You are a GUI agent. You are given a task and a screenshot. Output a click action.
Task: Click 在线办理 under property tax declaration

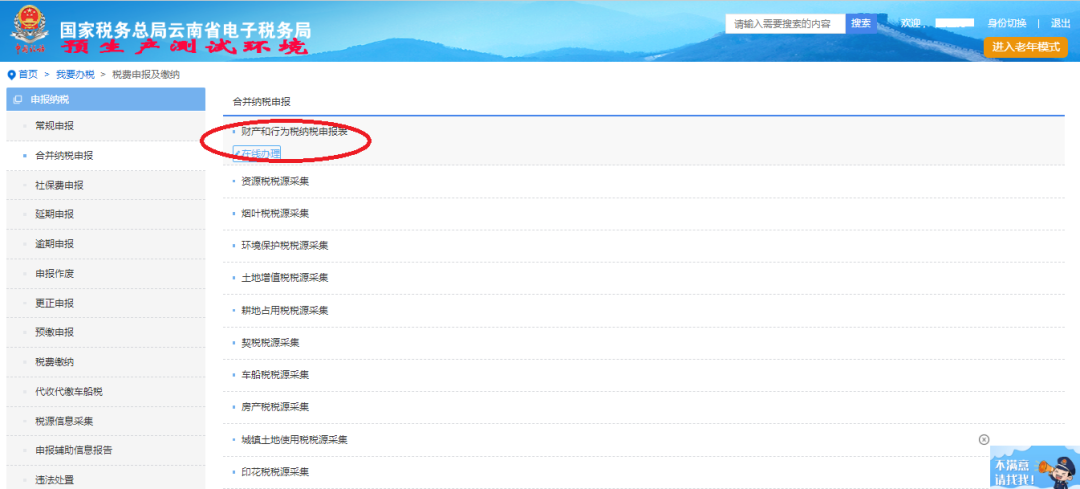[257, 153]
